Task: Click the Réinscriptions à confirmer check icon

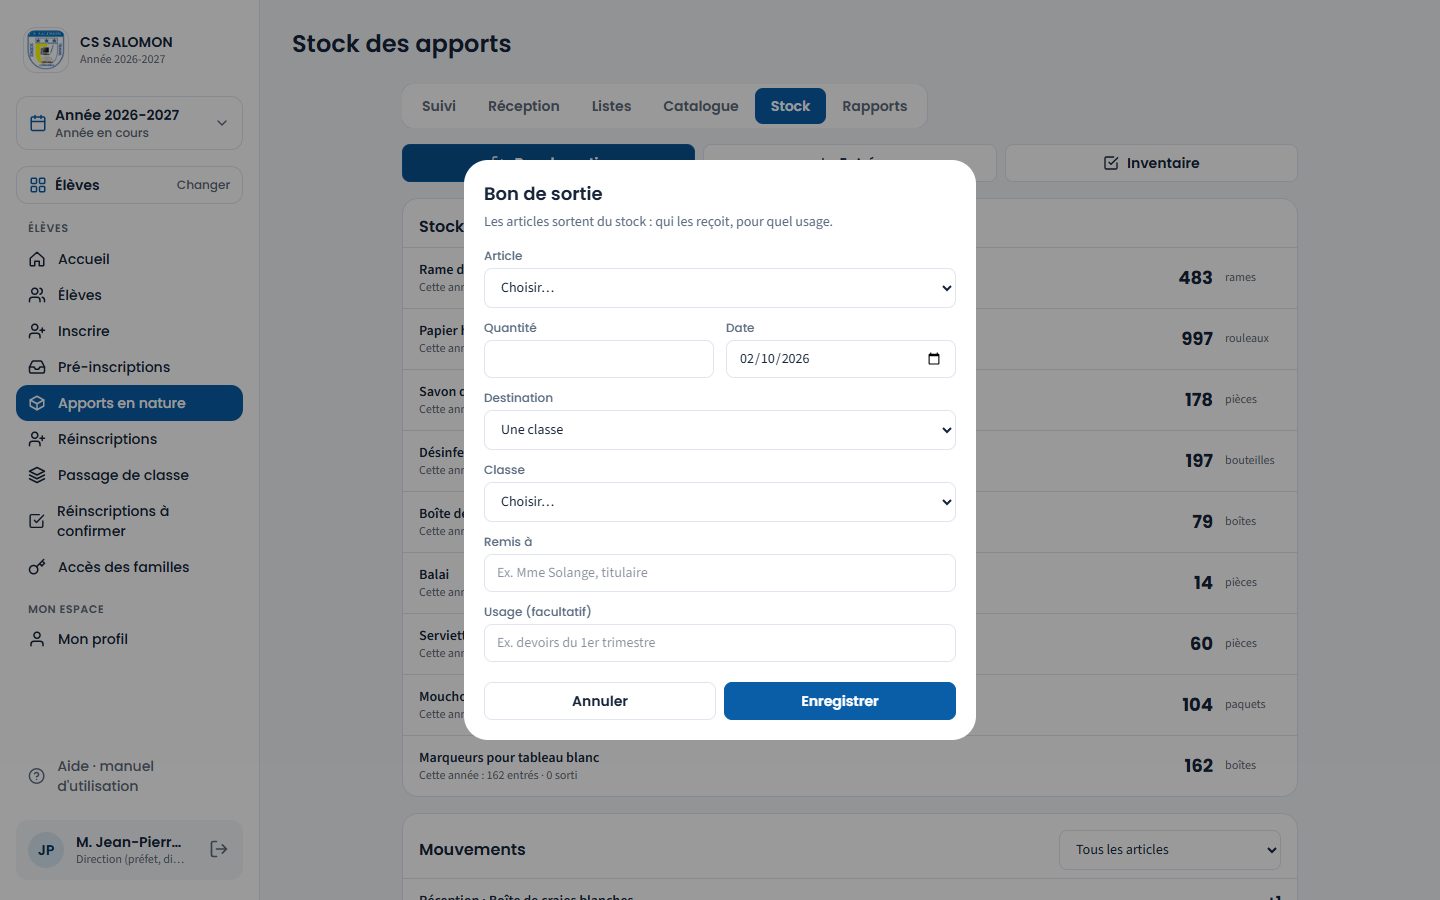Action: (x=37, y=521)
